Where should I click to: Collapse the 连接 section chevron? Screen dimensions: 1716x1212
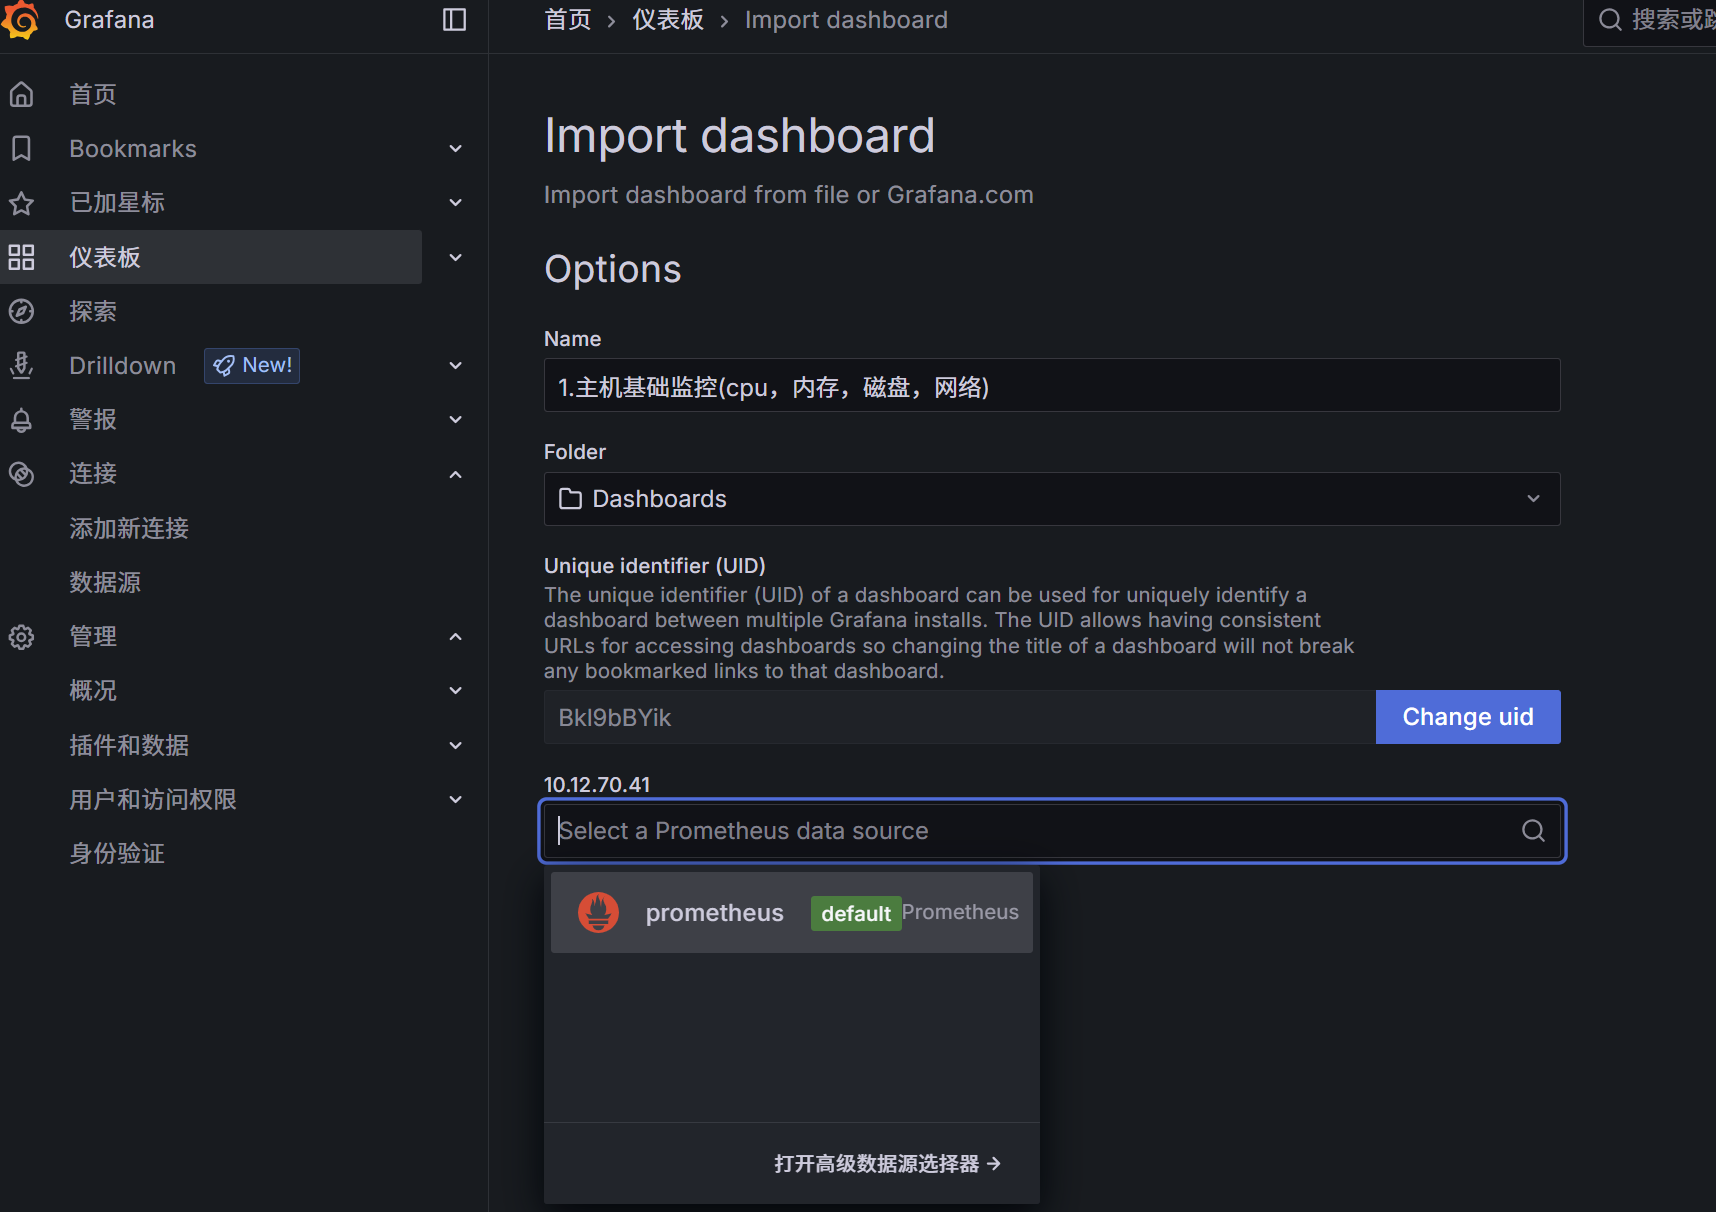pos(455,474)
